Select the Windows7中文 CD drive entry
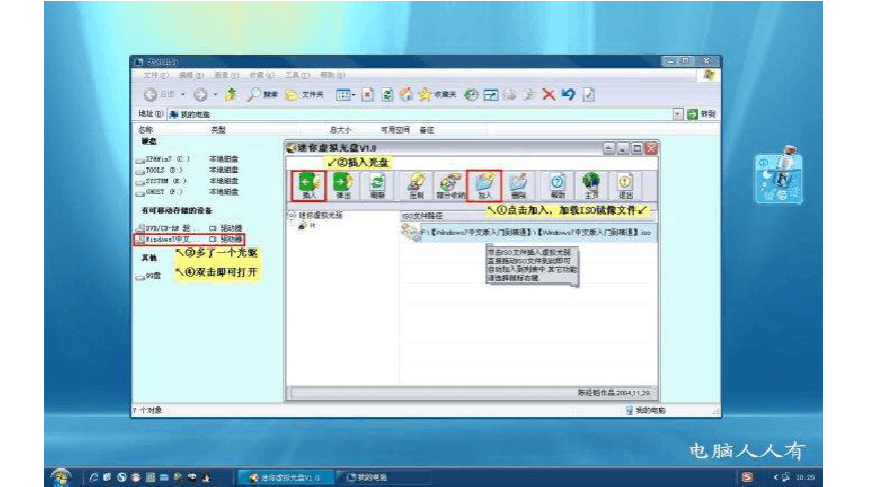This screenshot has width=893, height=487. point(190,239)
